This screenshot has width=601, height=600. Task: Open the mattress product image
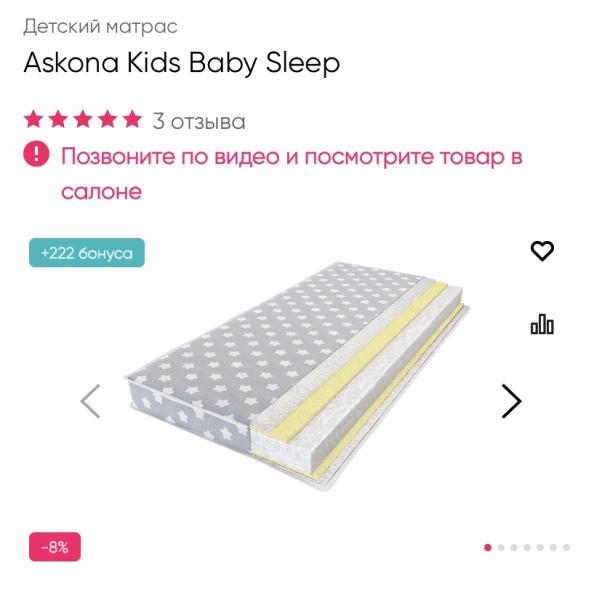(x=298, y=376)
